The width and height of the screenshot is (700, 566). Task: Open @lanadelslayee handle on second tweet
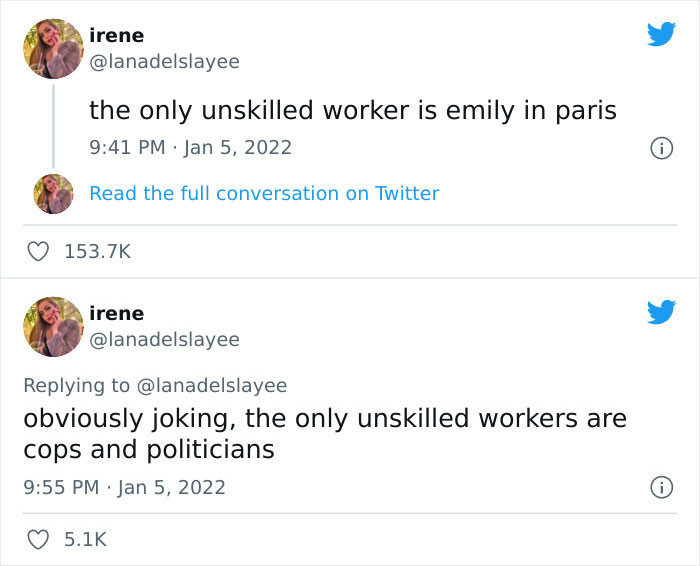point(164,340)
